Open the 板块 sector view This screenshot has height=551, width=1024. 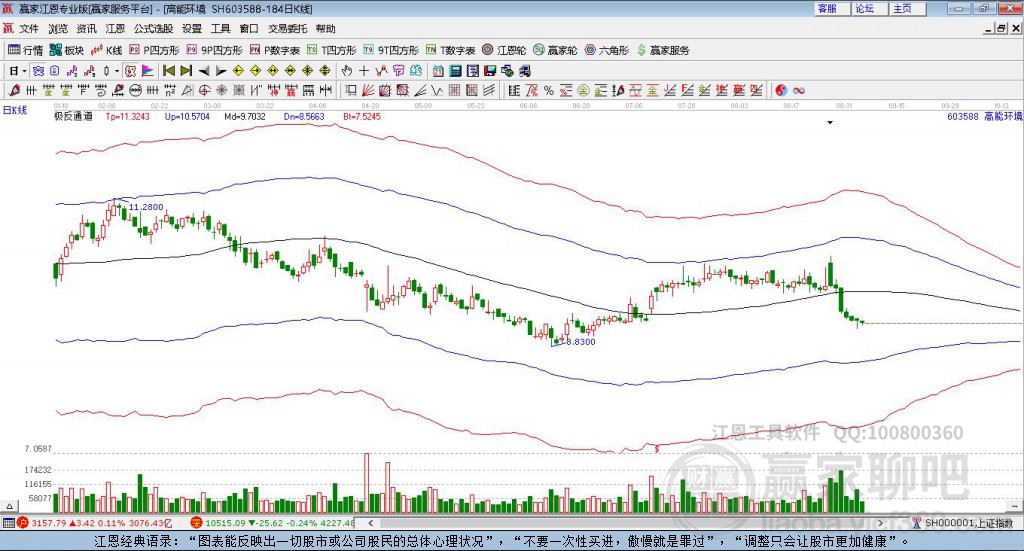coord(67,50)
